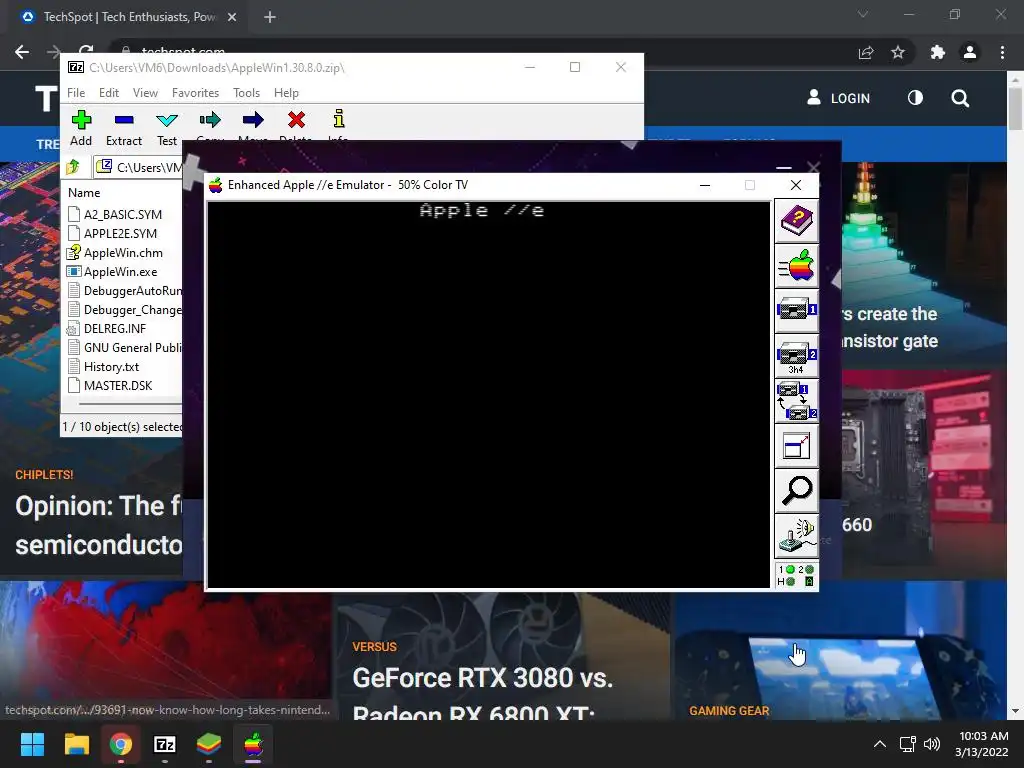This screenshot has width=1024, height=768.
Task: Open the Windows Start menu
Action: tap(32, 744)
